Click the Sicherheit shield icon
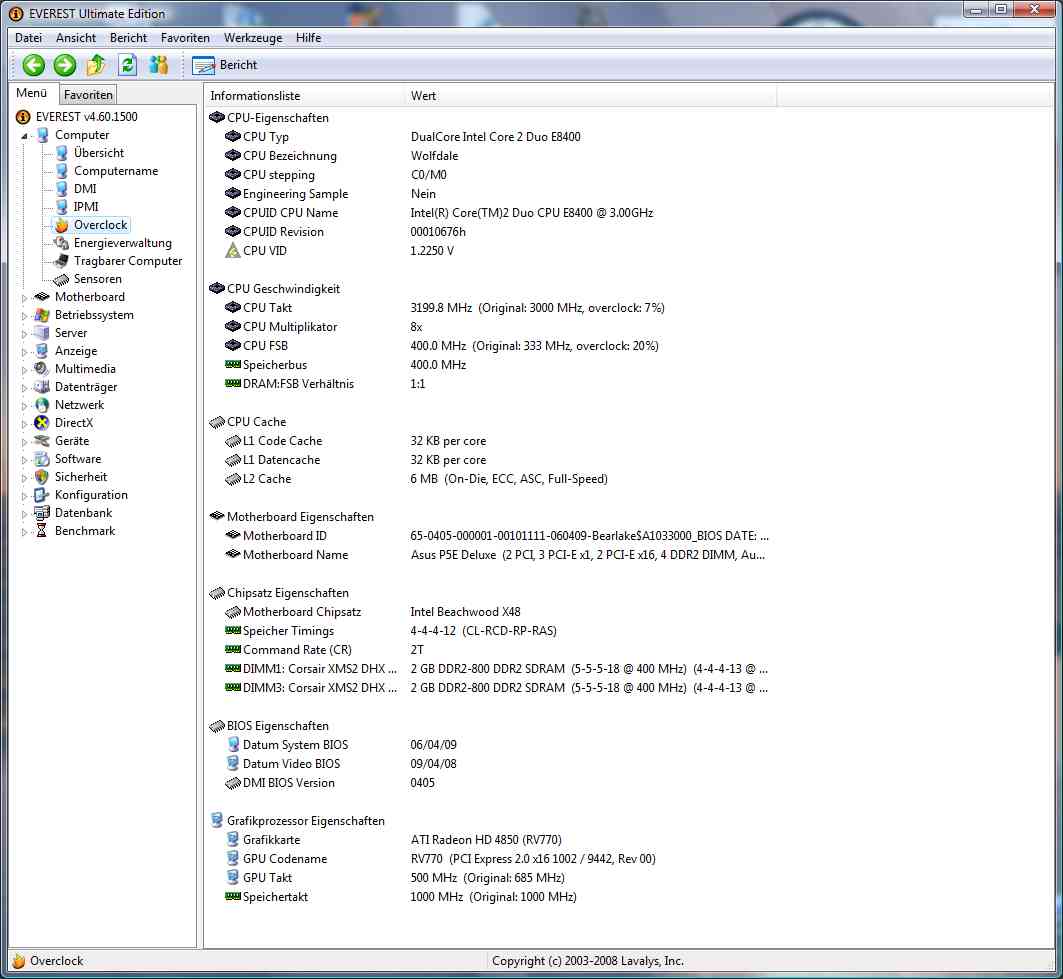This screenshot has width=1063, height=979. (x=42, y=477)
